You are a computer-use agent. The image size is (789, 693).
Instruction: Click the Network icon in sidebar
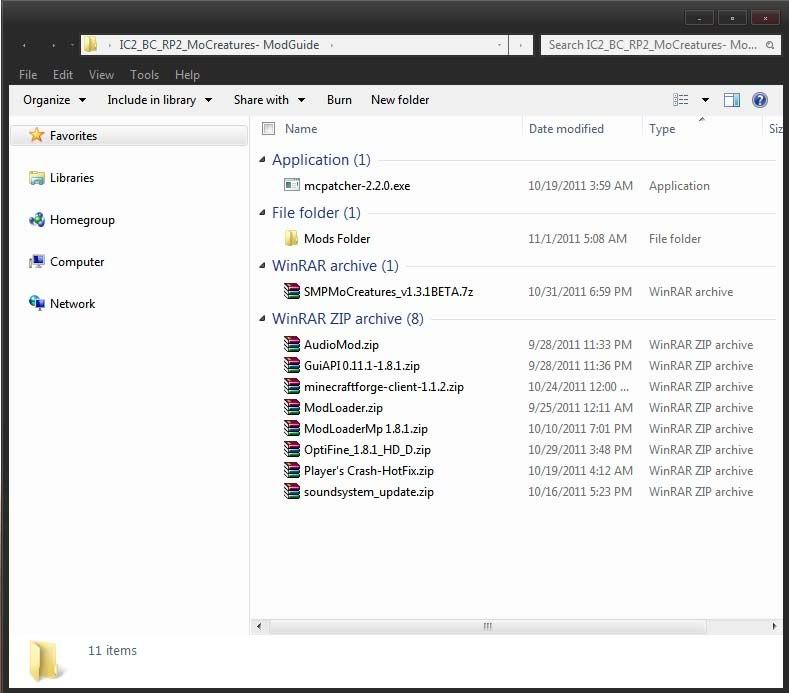[x=36, y=303]
